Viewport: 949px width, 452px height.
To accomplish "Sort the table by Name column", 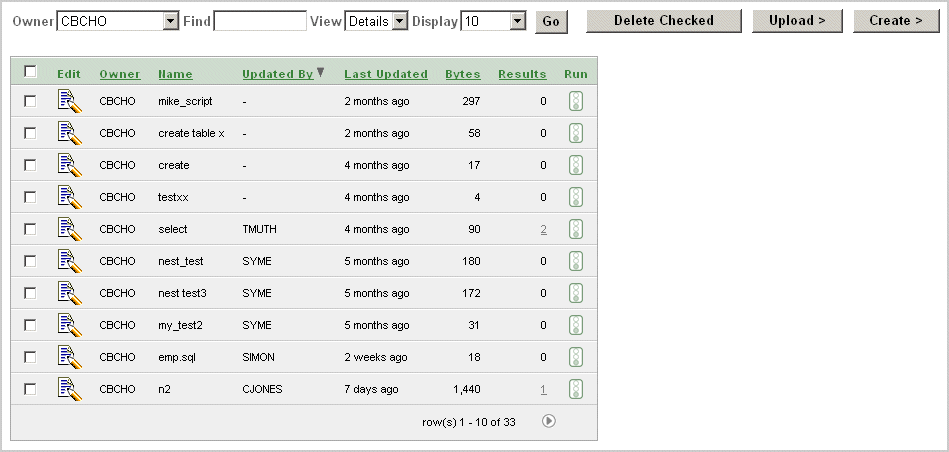I will tap(175, 74).
